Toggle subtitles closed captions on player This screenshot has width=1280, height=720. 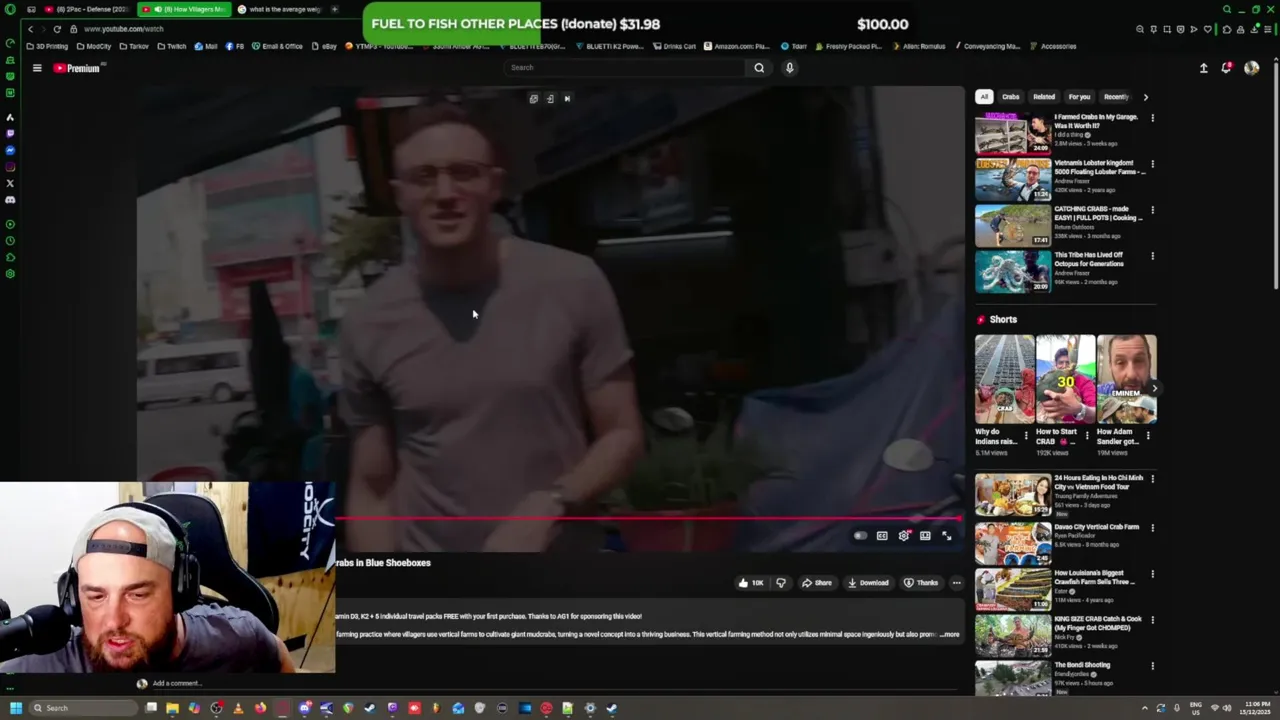pos(882,536)
